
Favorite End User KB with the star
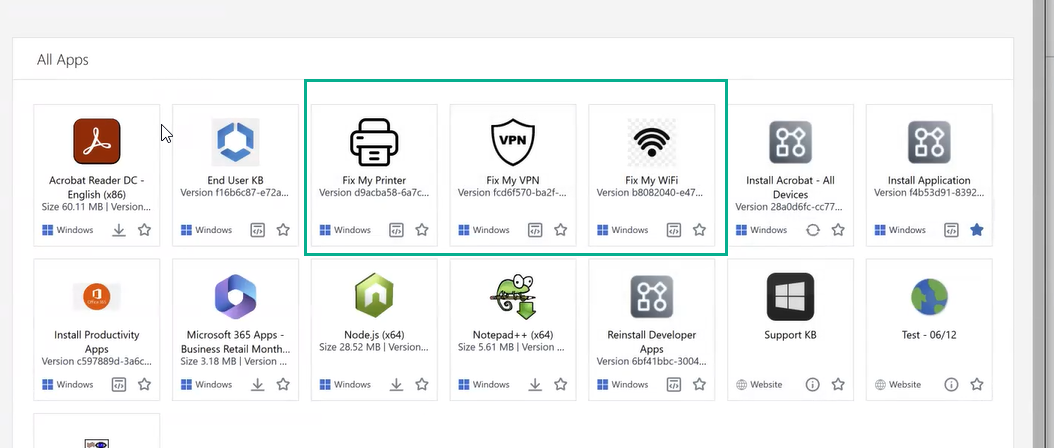click(283, 230)
